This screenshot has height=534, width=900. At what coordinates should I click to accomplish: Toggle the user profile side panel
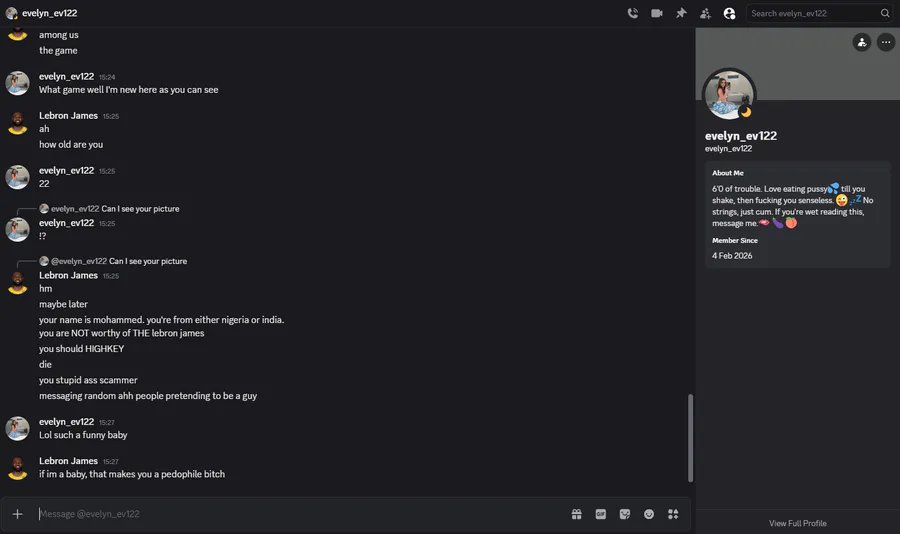point(729,13)
